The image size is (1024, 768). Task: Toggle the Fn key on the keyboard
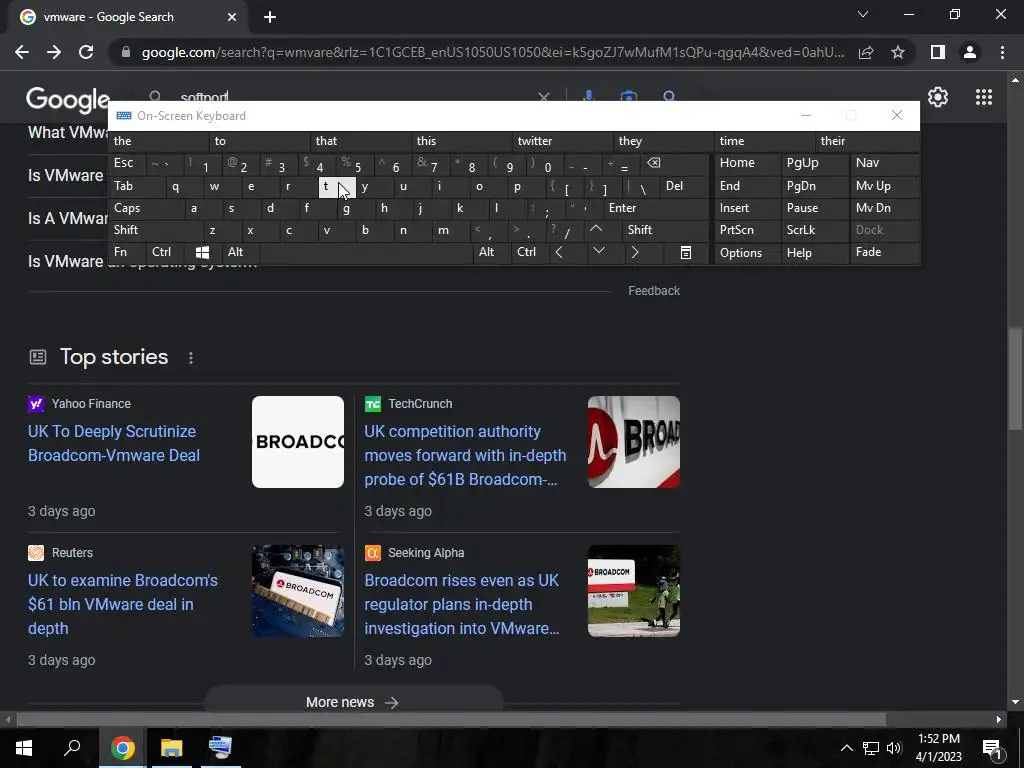[x=127, y=252]
